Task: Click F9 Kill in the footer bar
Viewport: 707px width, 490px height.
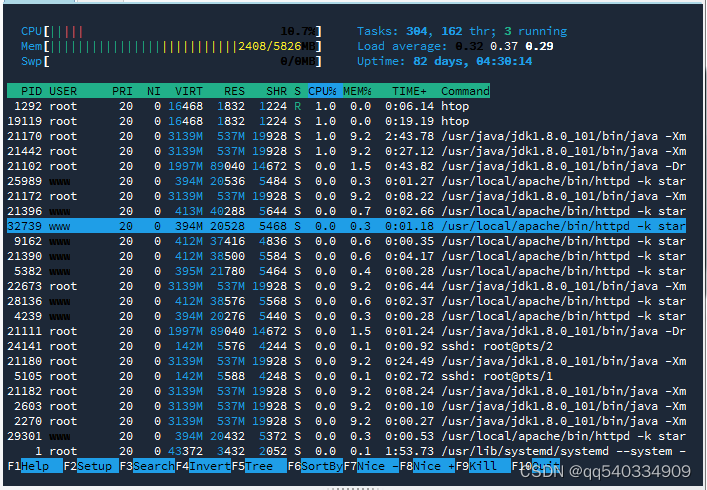Action: pos(483,466)
